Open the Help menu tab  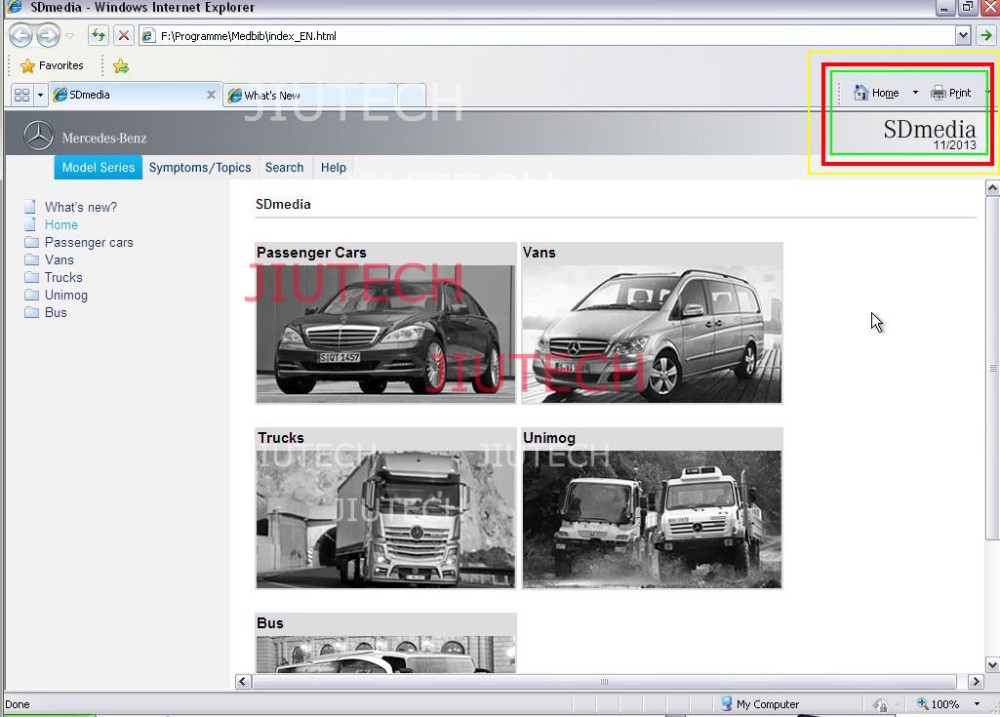tap(333, 168)
